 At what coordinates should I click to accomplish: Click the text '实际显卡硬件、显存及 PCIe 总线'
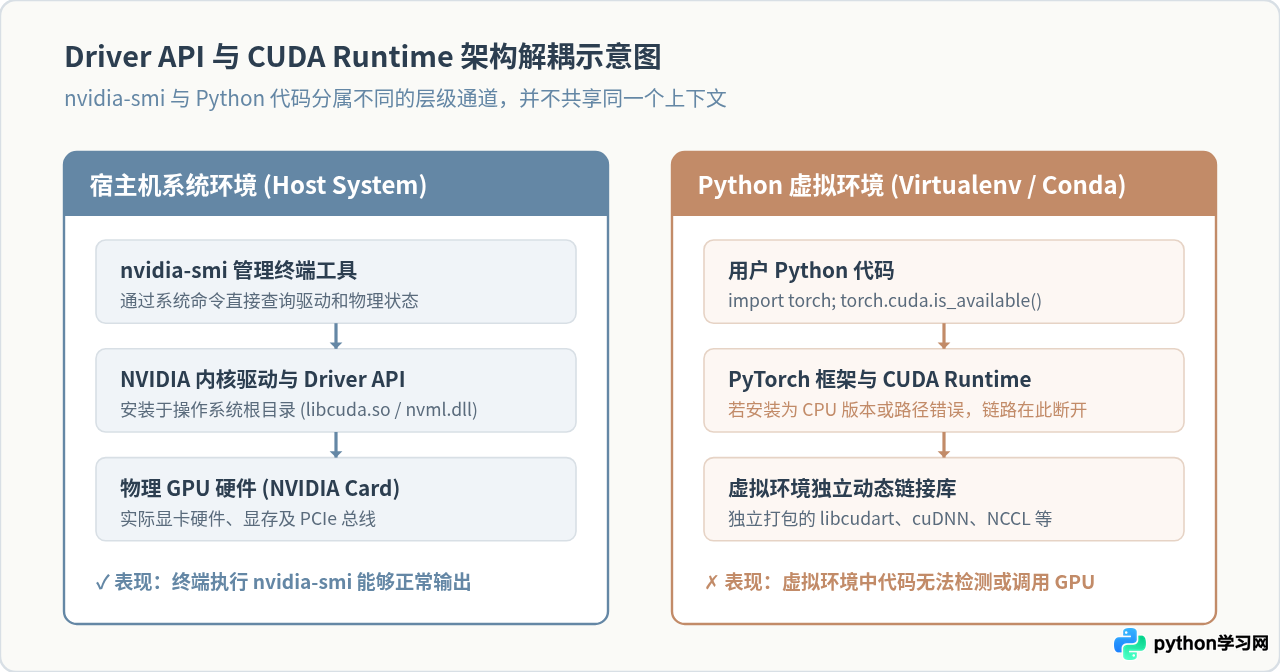pos(248,518)
